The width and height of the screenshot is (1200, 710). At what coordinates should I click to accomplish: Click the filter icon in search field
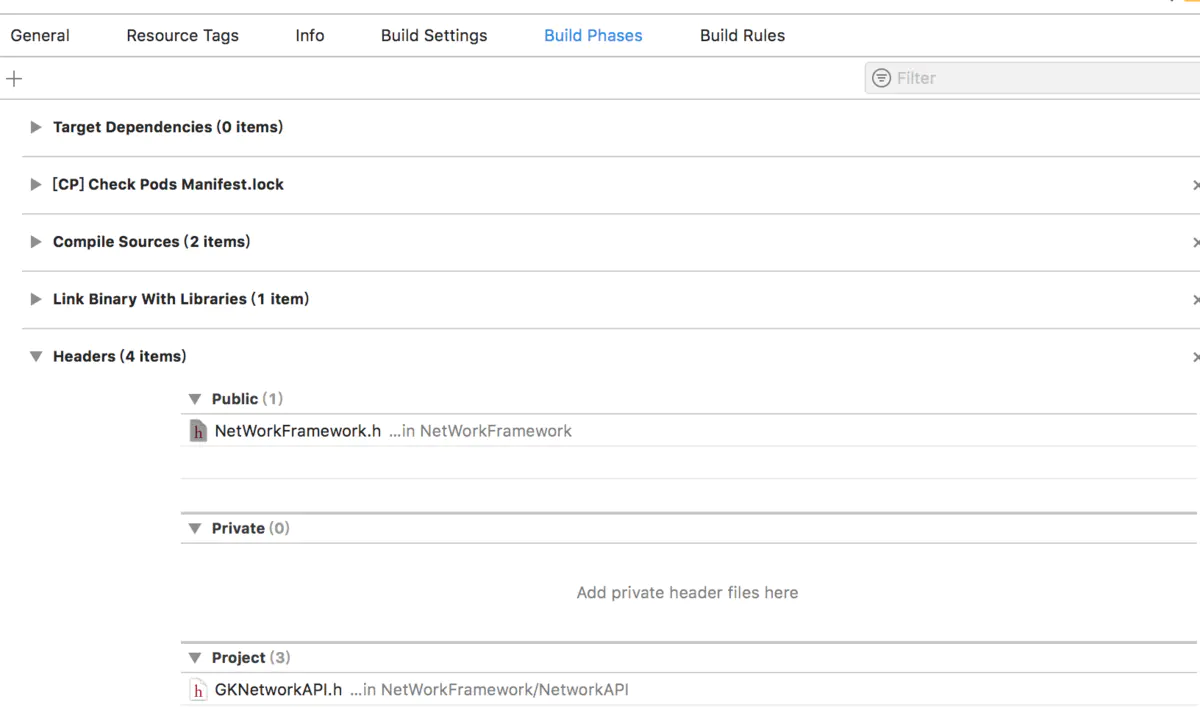[881, 78]
